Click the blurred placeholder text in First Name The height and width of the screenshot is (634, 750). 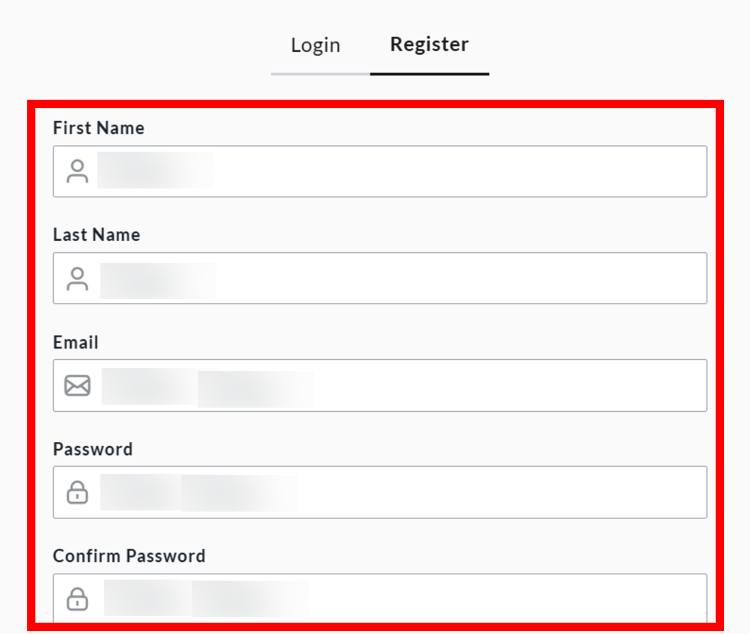click(x=155, y=171)
